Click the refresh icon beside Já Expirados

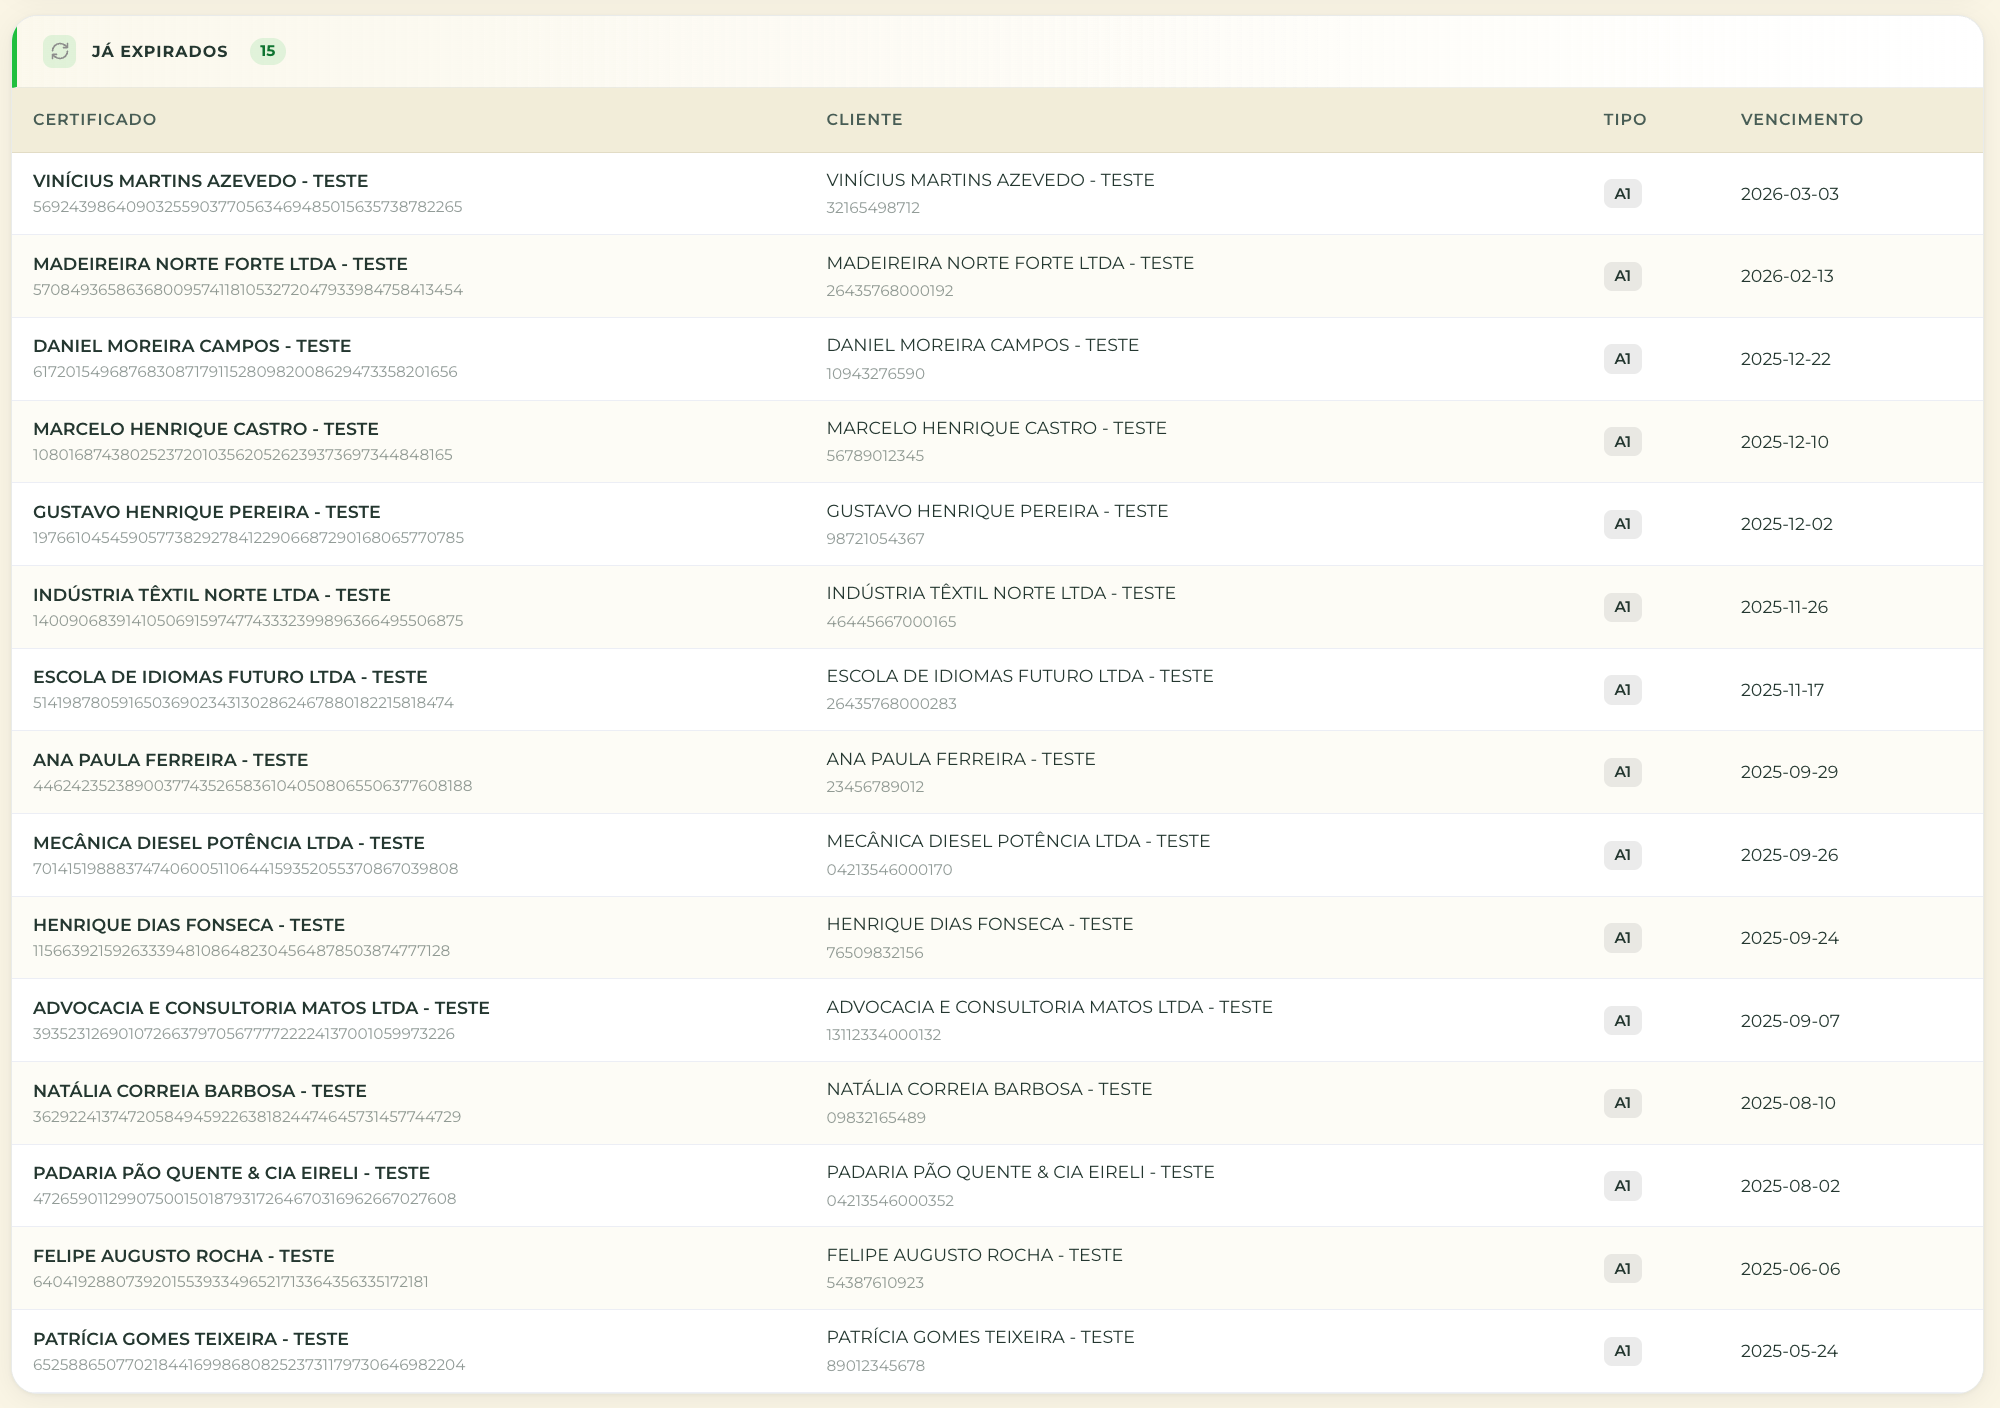[60, 51]
